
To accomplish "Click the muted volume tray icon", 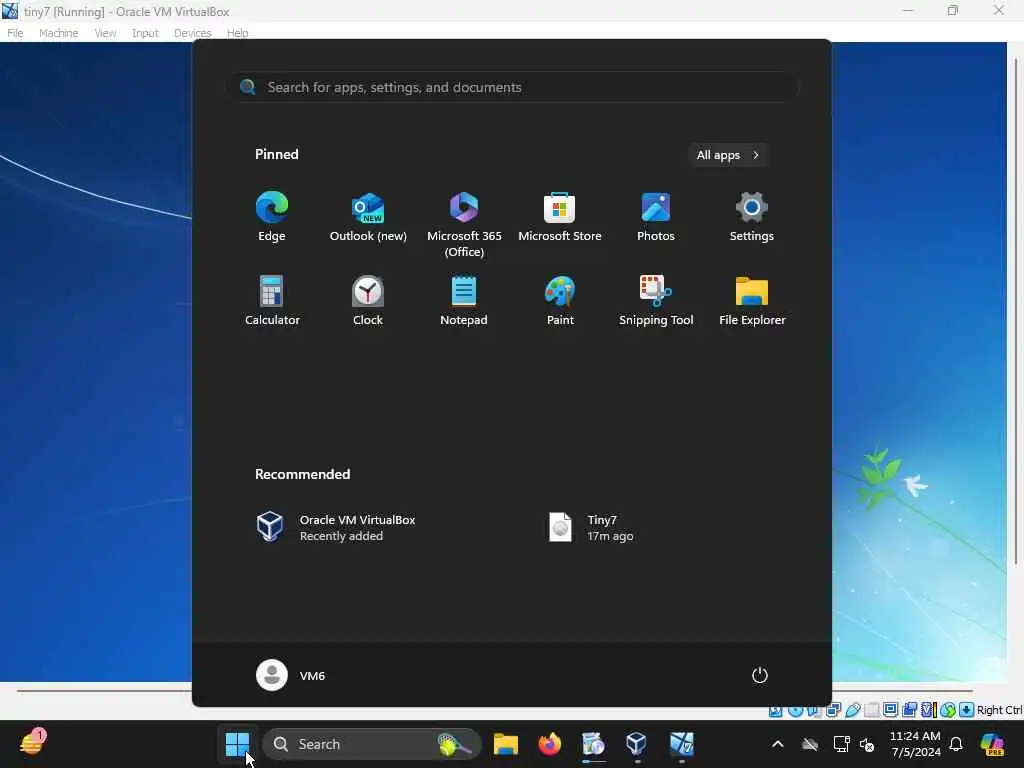I will (x=867, y=744).
